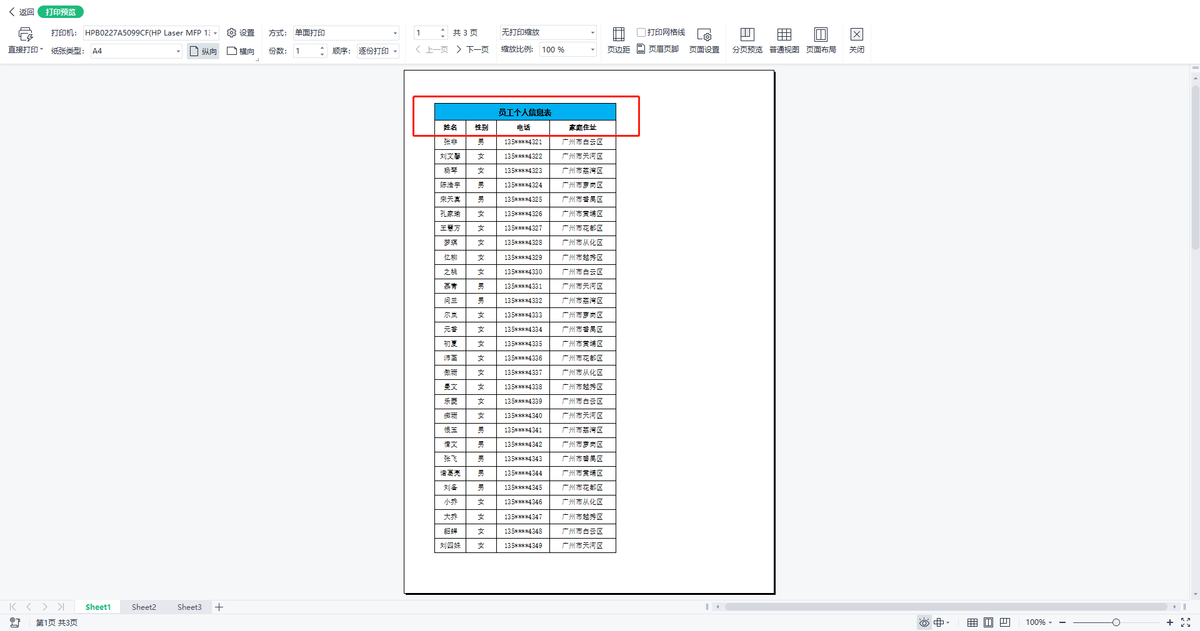Click 返回 to exit print preview
1200x631 pixels.
pyautogui.click(x=21, y=12)
